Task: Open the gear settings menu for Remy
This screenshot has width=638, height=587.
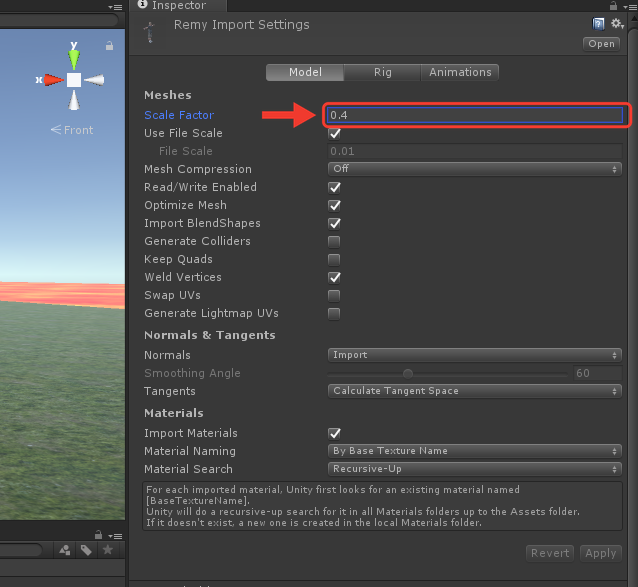Action: click(x=617, y=24)
